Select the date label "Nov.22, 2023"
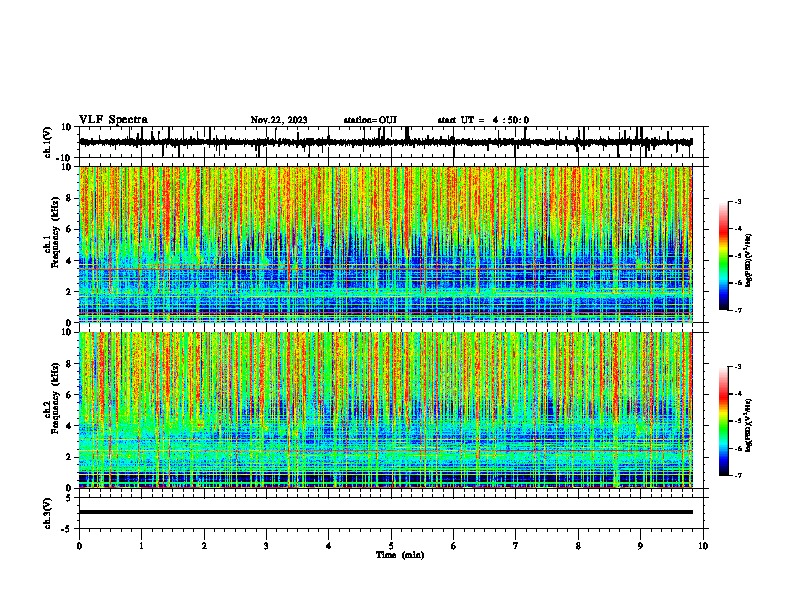The width and height of the screenshot is (792, 612). (x=279, y=120)
